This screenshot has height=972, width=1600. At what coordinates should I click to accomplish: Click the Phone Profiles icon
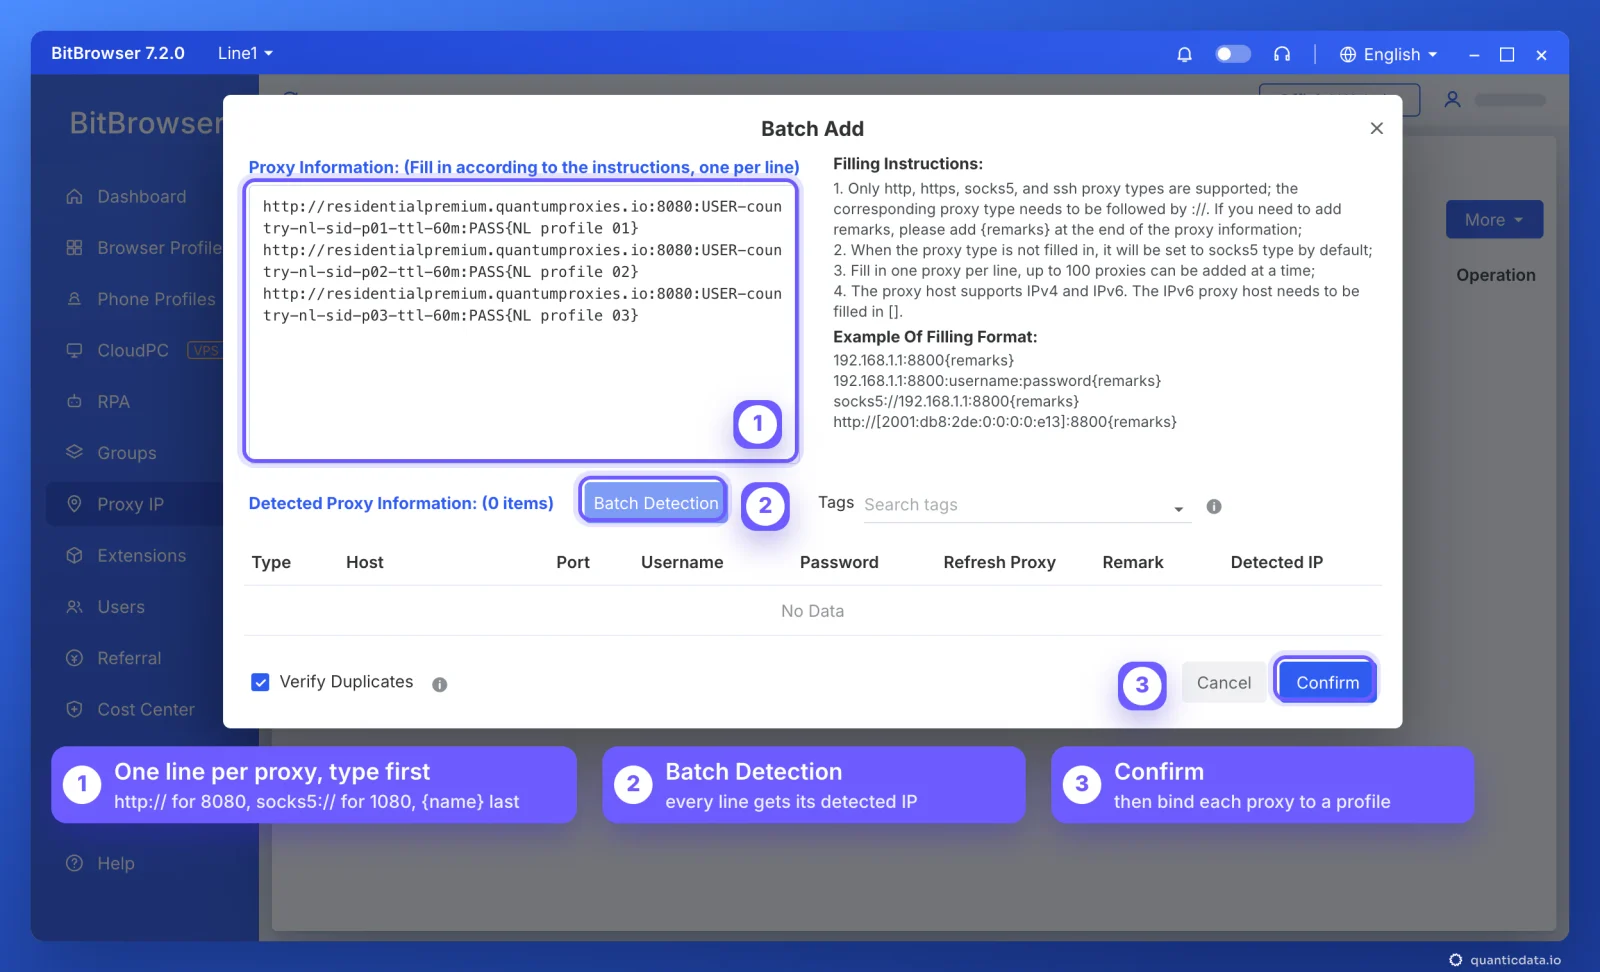tap(74, 299)
